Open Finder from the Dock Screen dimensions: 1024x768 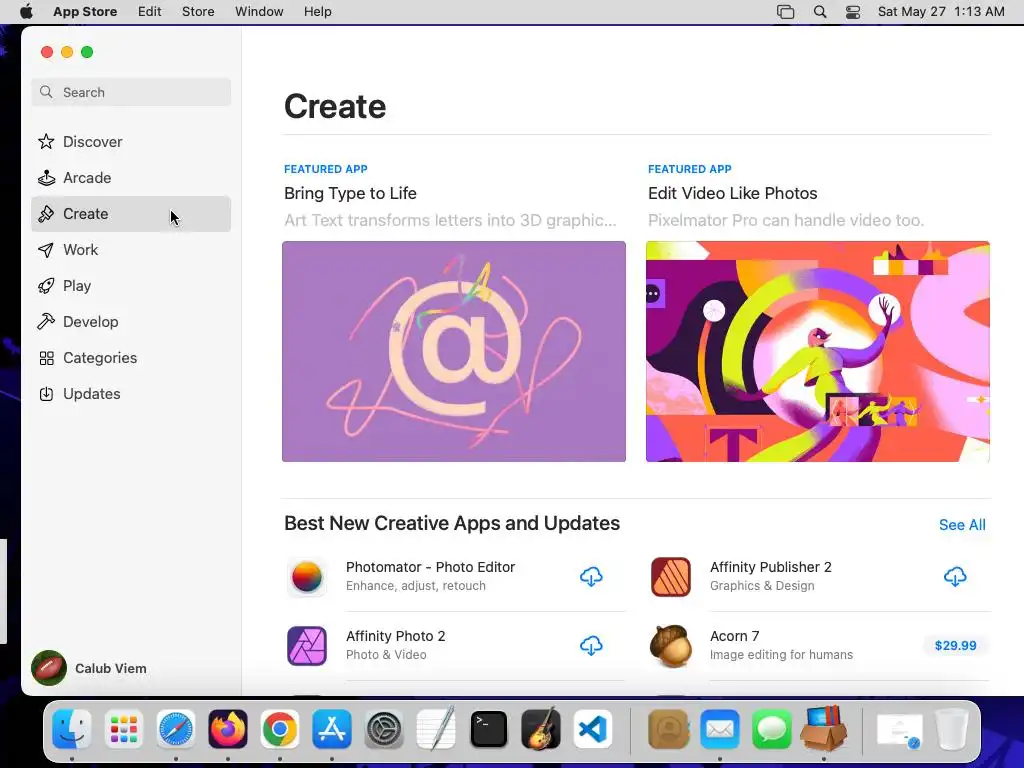click(72, 729)
